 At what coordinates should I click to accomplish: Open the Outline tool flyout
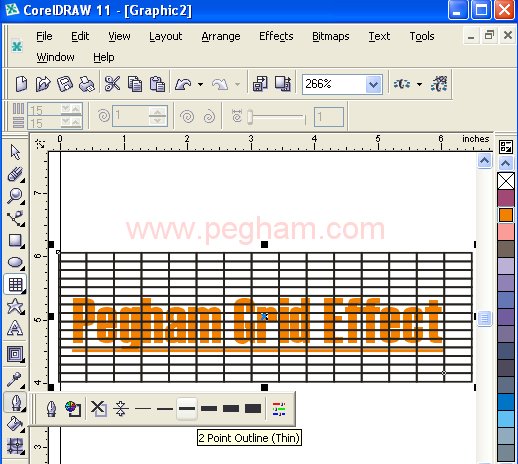click(15, 402)
